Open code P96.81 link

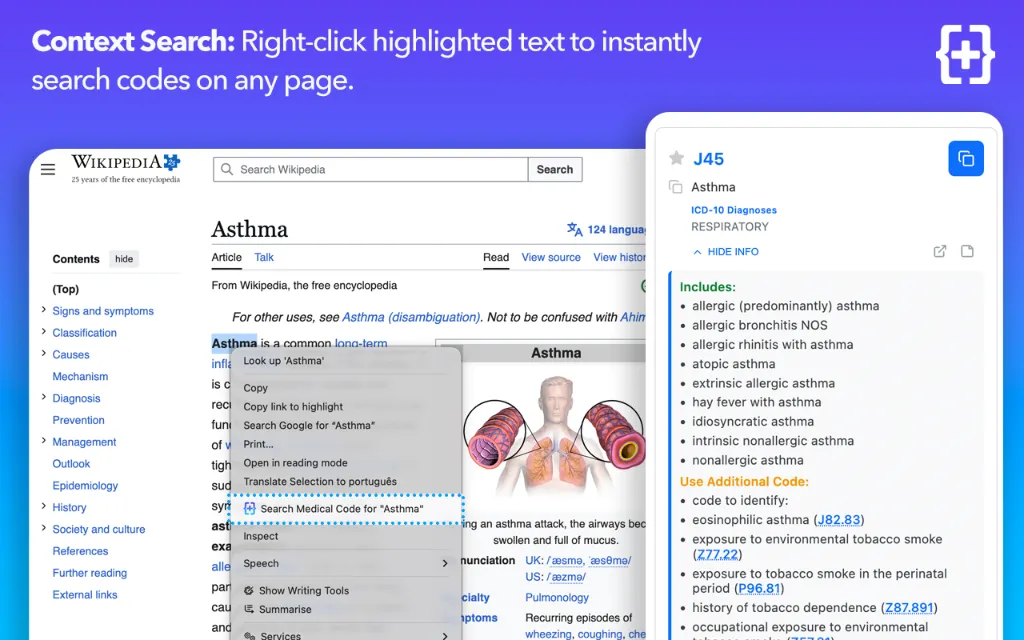[x=759, y=588]
